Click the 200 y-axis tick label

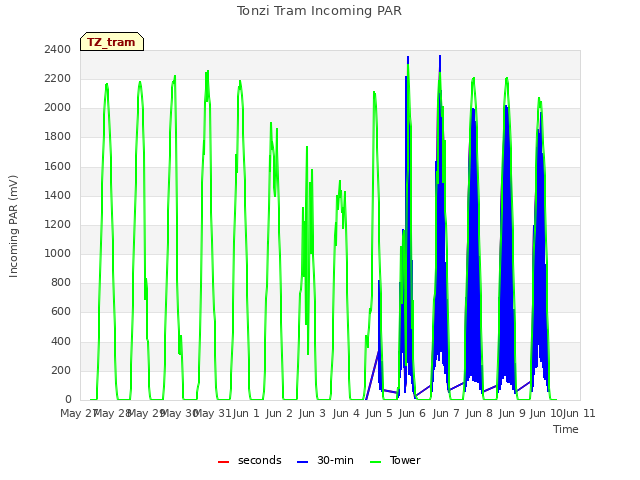(61, 371)
